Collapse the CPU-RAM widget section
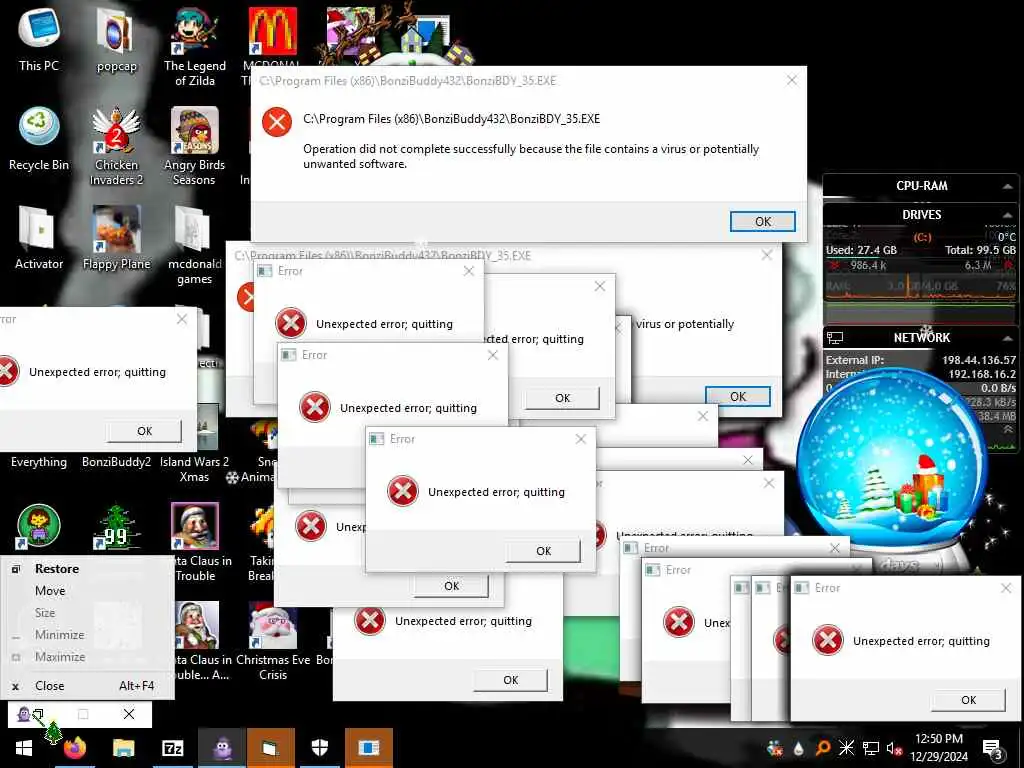Image resolution: width=1024 pixels, height=768 pixels. coord(1007,187)
